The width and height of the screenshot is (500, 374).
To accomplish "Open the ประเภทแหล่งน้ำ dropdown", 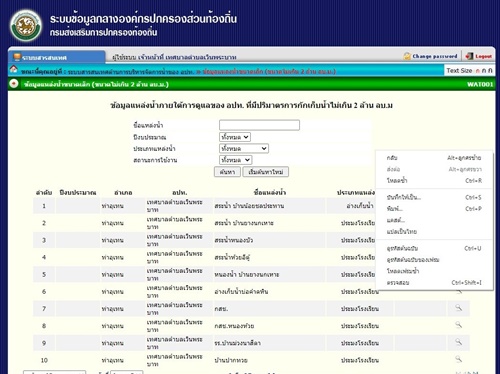I will pyautogui.click(x=244, y=148).
